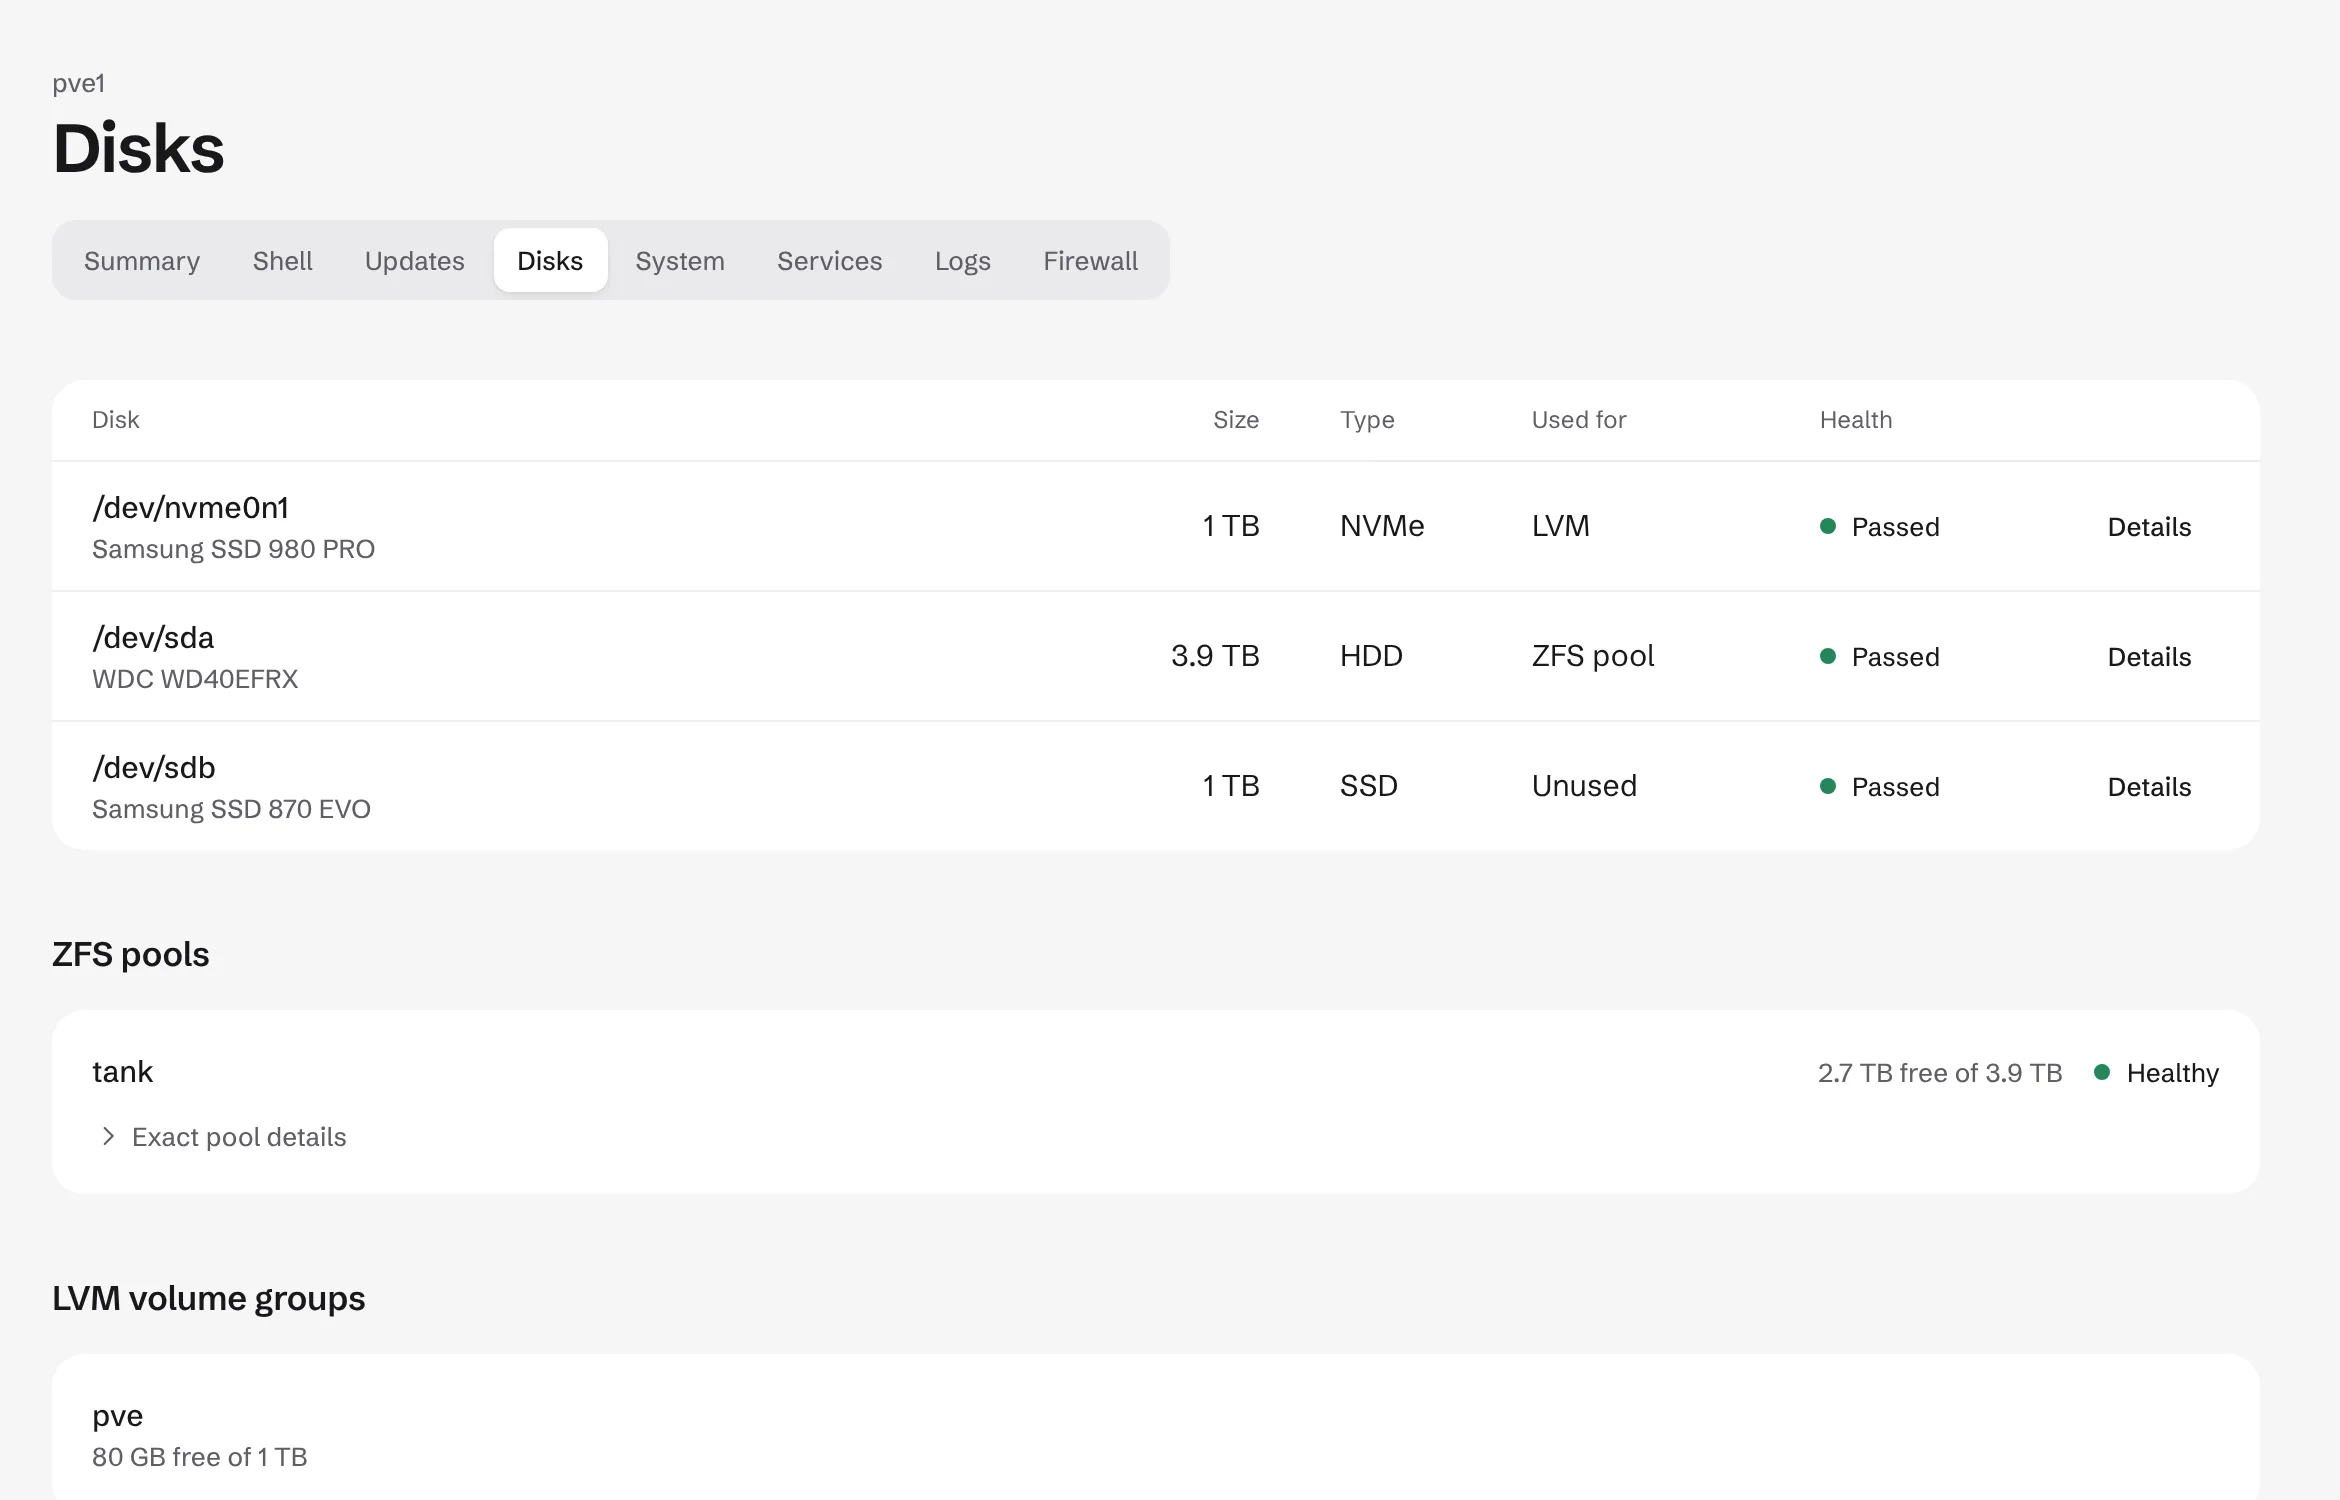
Task: Click the WDC WD40EFRX model text
Action: click(195, 679)
